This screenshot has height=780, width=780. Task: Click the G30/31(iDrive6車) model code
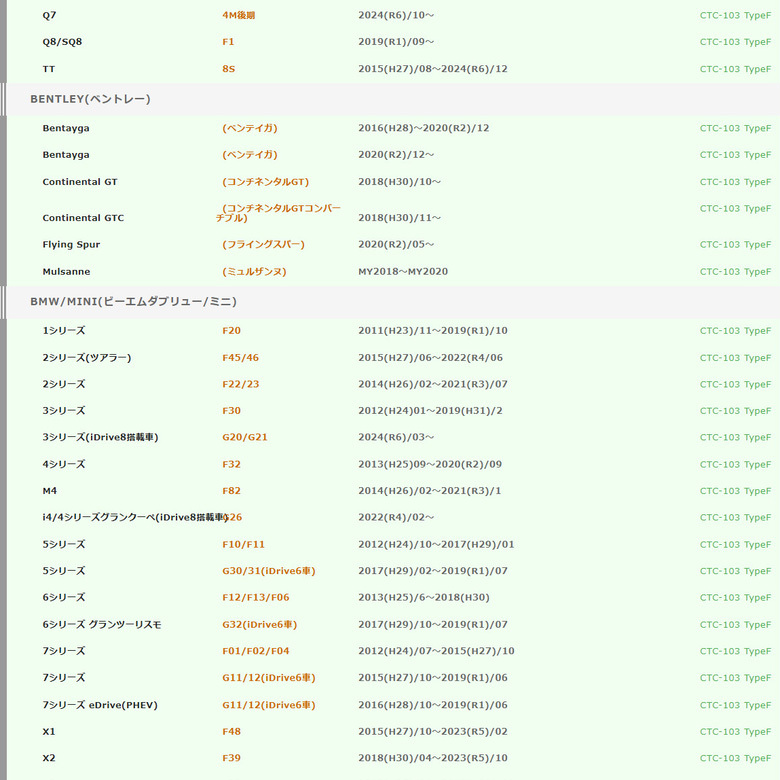click(269, 571)
